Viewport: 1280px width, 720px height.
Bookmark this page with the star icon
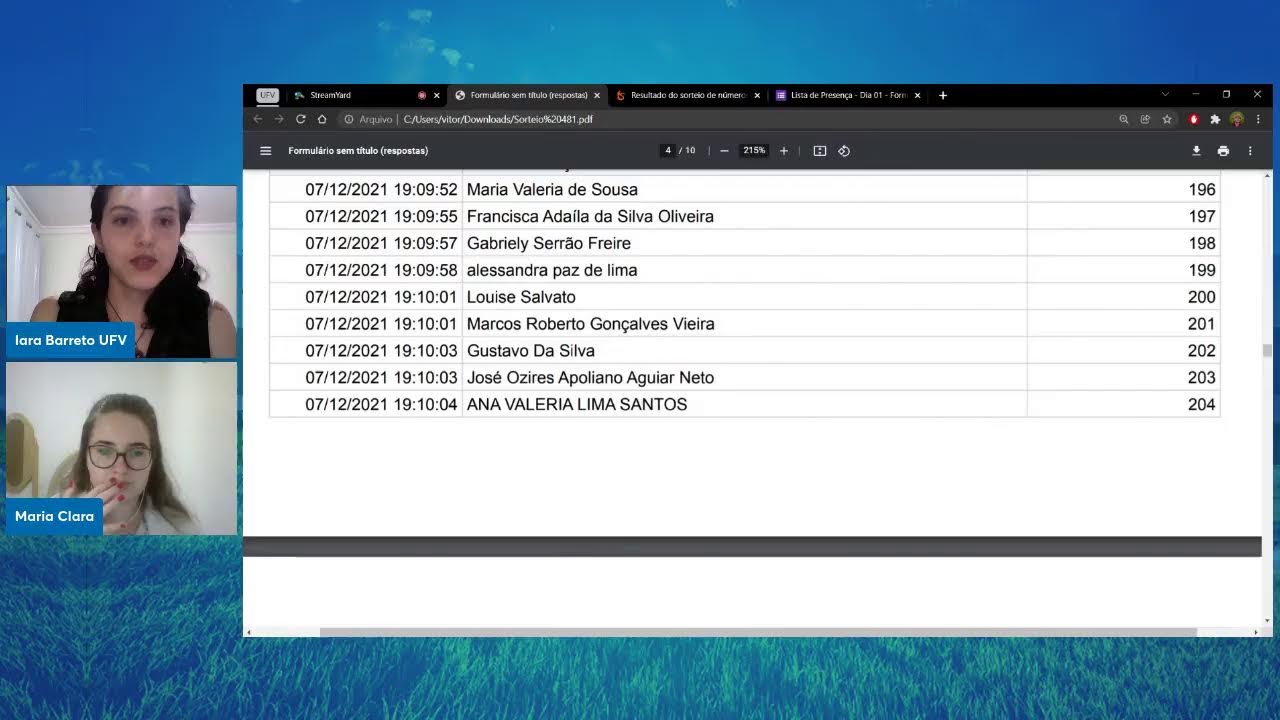(1167, 119)
